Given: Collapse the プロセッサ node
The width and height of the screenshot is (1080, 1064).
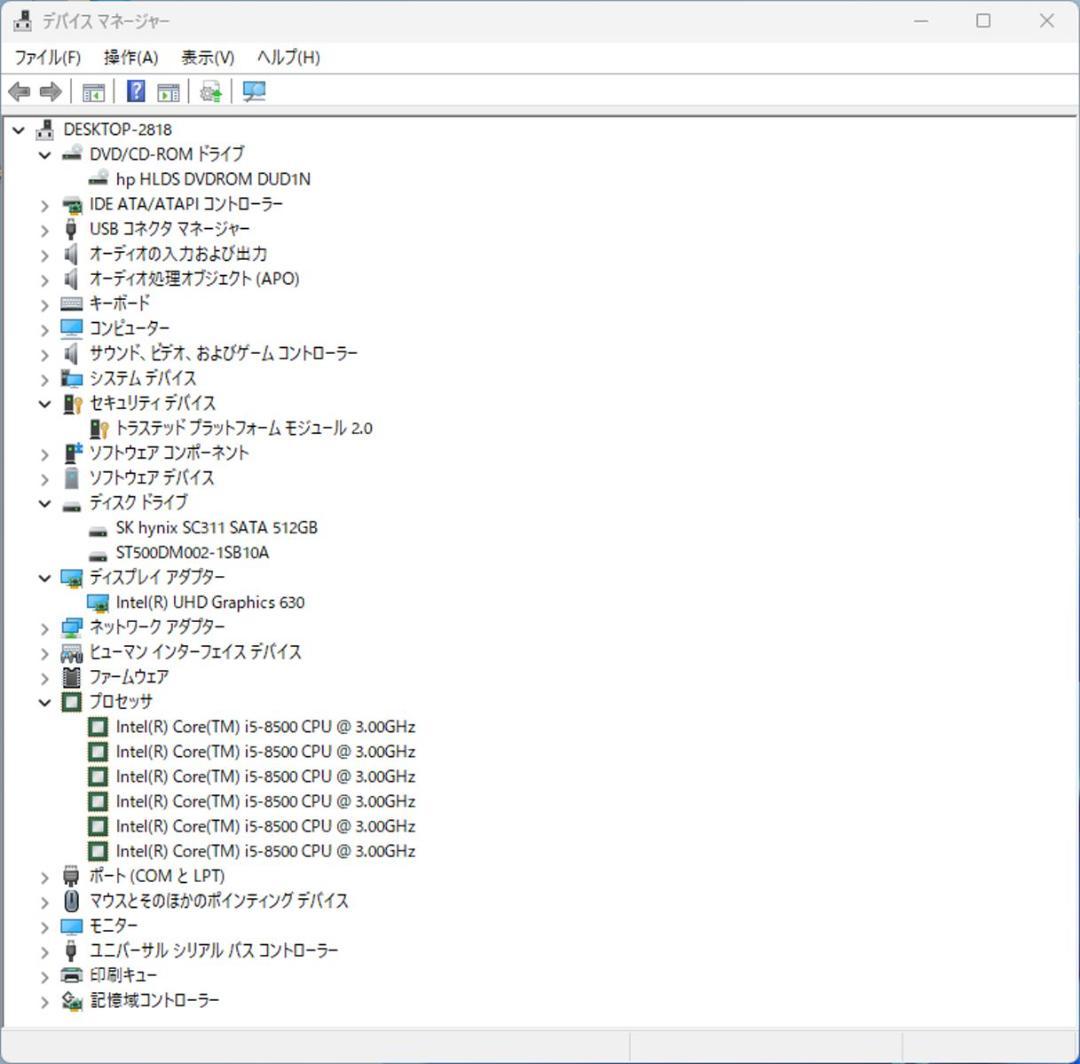Looking at the screenshot, I should pyautogui.click(x=45, y=702).
